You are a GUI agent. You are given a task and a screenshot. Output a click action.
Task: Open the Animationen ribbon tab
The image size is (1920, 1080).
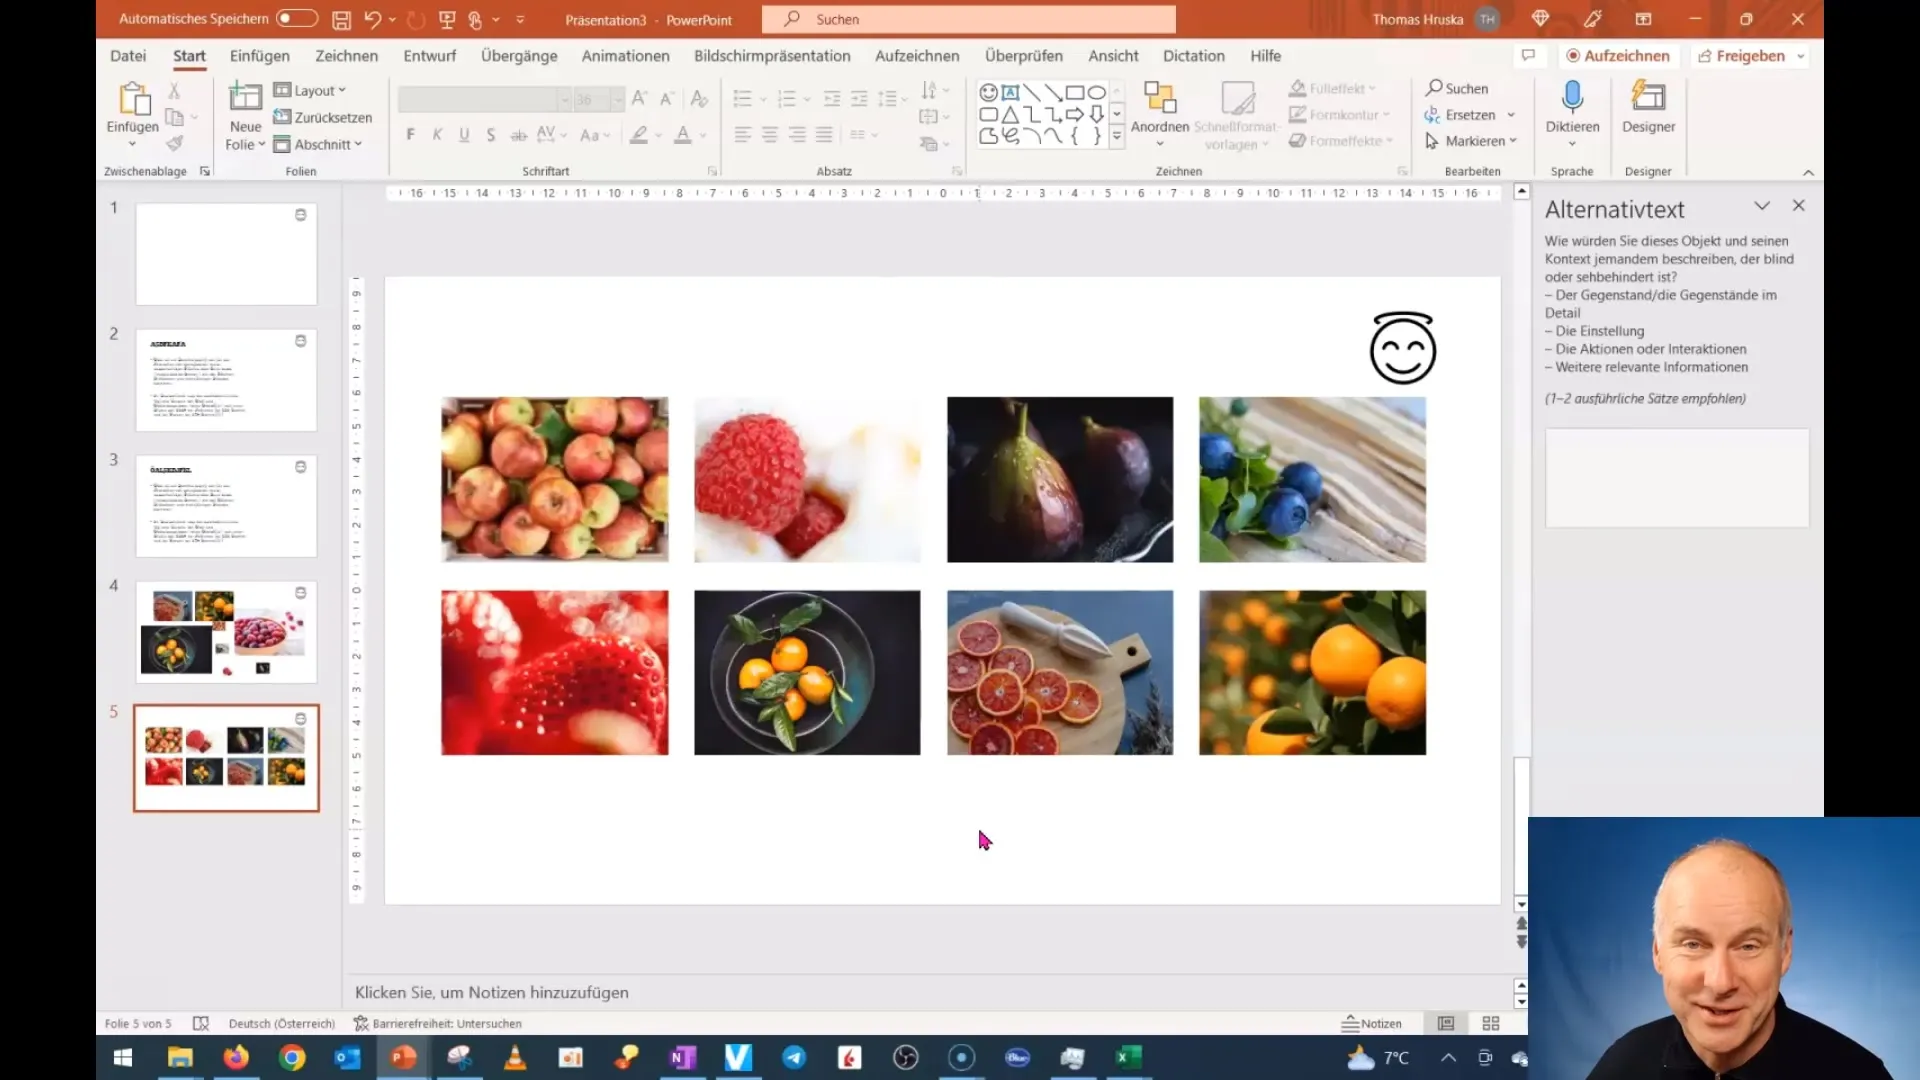[x=624, y=55]
